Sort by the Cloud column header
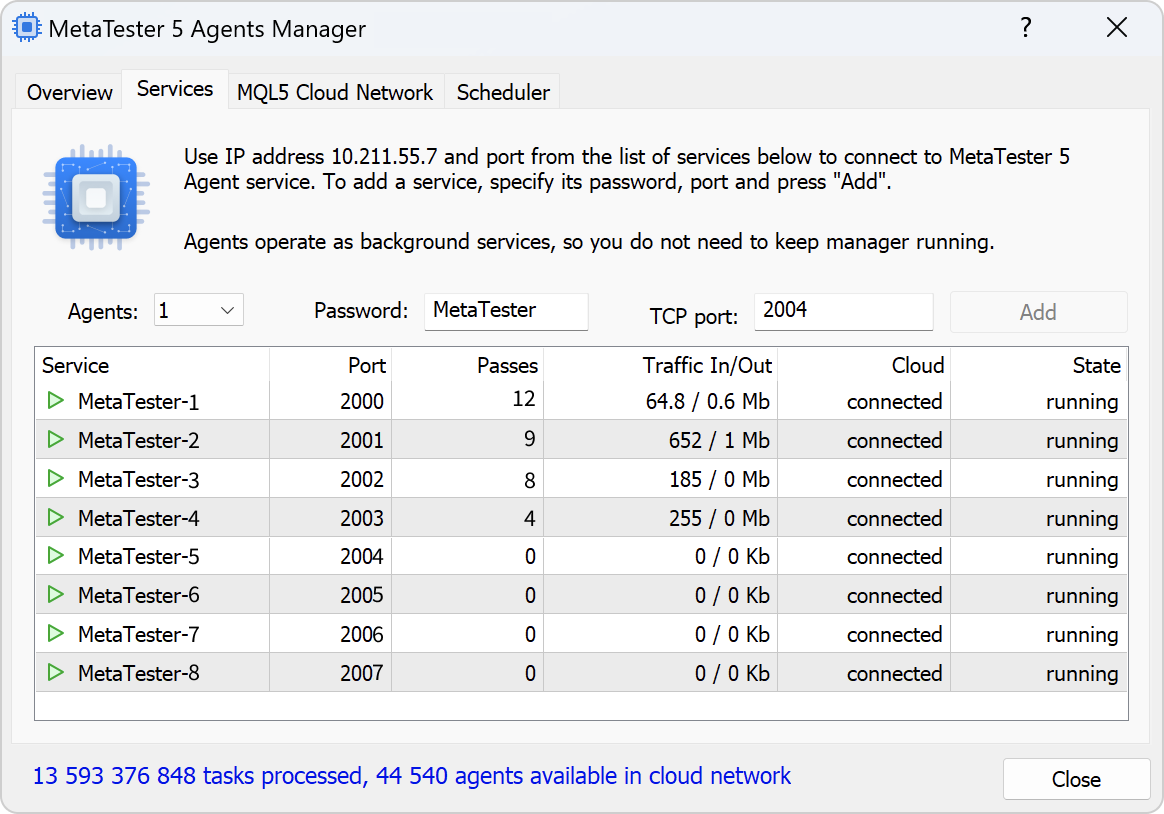The width and height of the screenshot is (1164, 814). click(864, 365)
